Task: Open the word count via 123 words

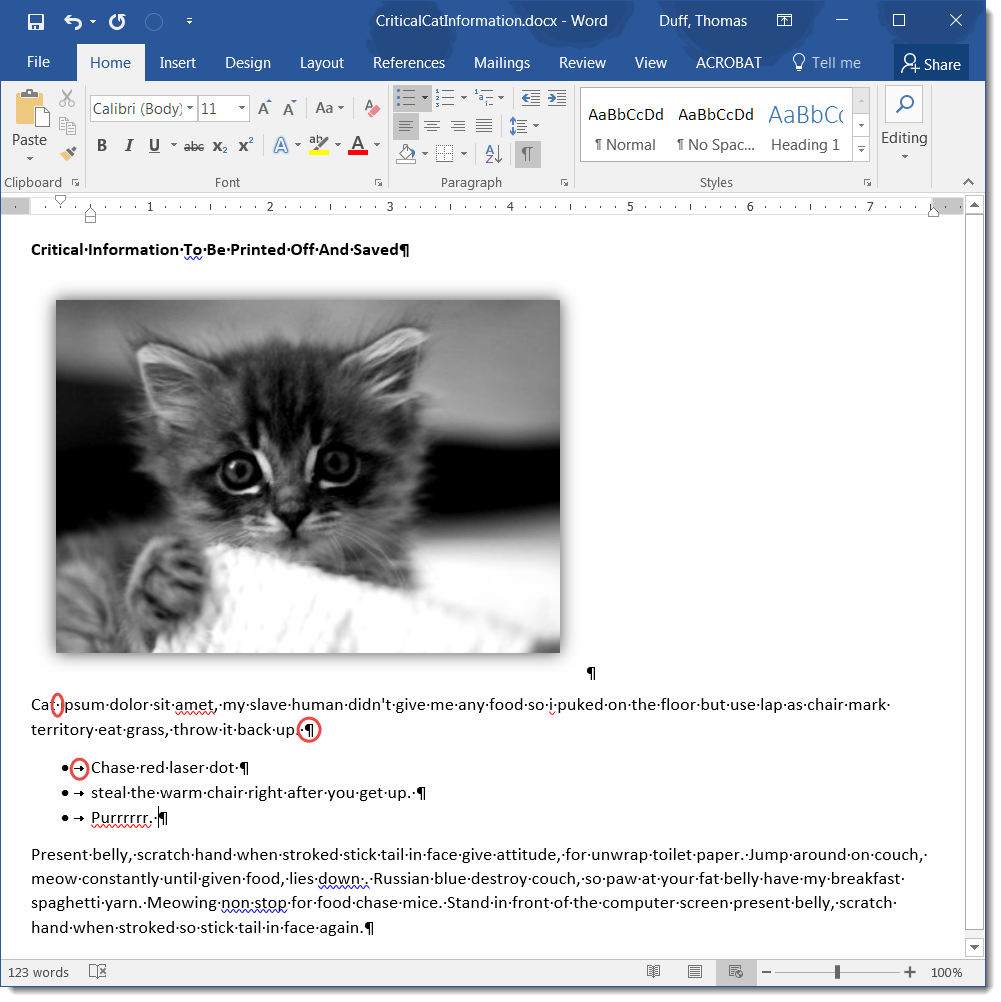Action: tap(38, 971)
